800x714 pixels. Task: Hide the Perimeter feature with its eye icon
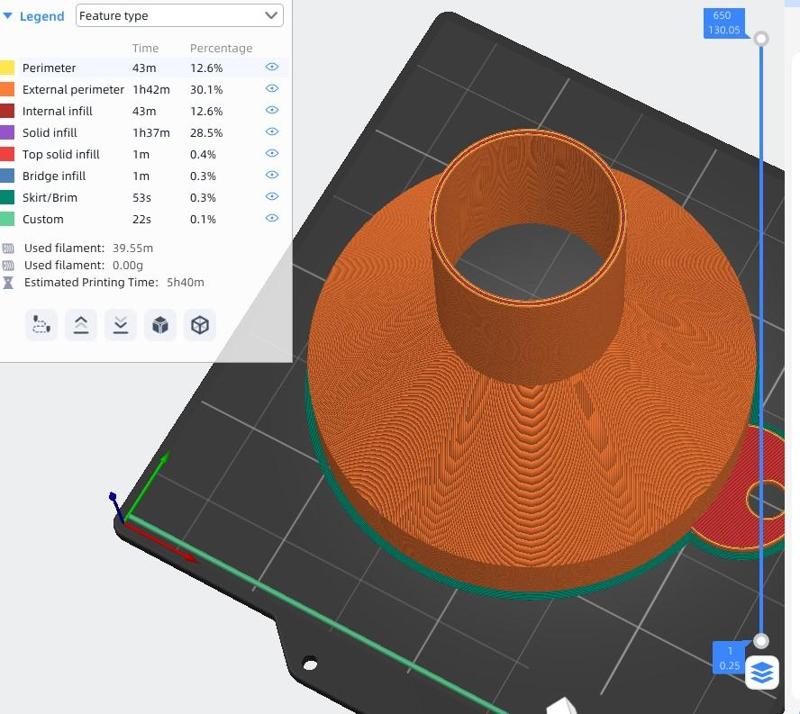271,67
